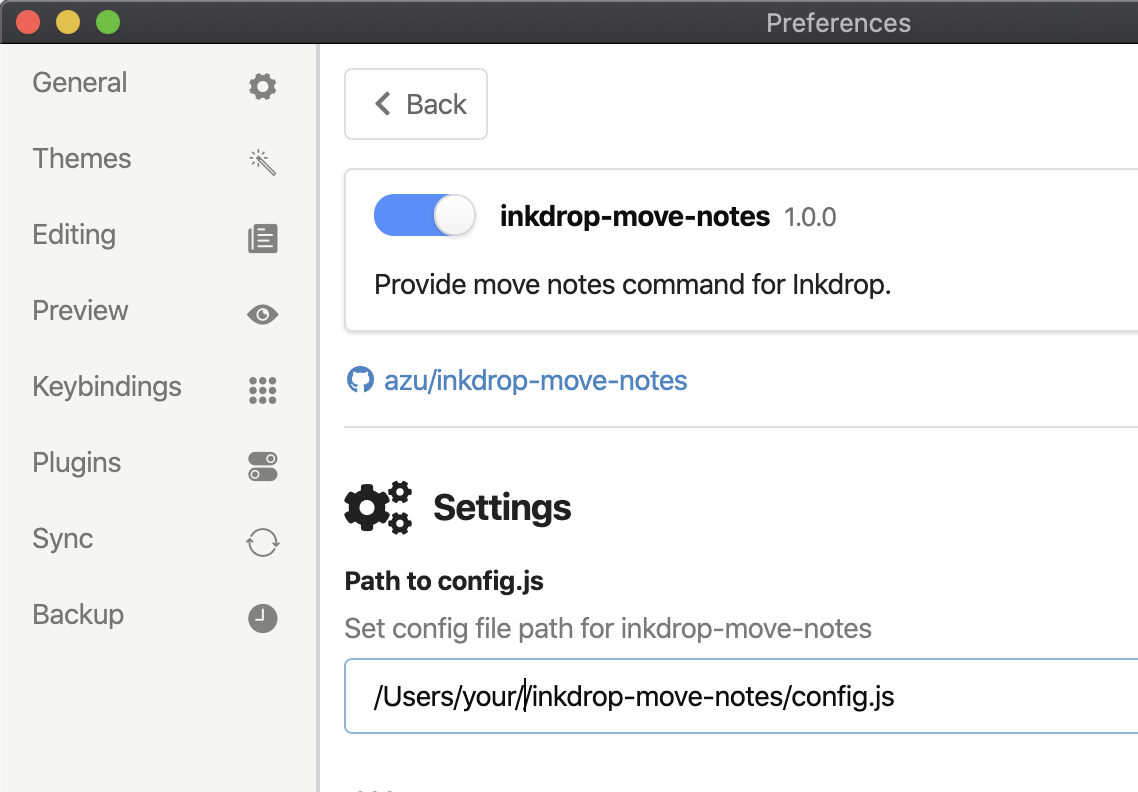Viewport: 1138px width, 792px height.
Task: Click the Themes magic wand icon
Action: pos(262,162)
